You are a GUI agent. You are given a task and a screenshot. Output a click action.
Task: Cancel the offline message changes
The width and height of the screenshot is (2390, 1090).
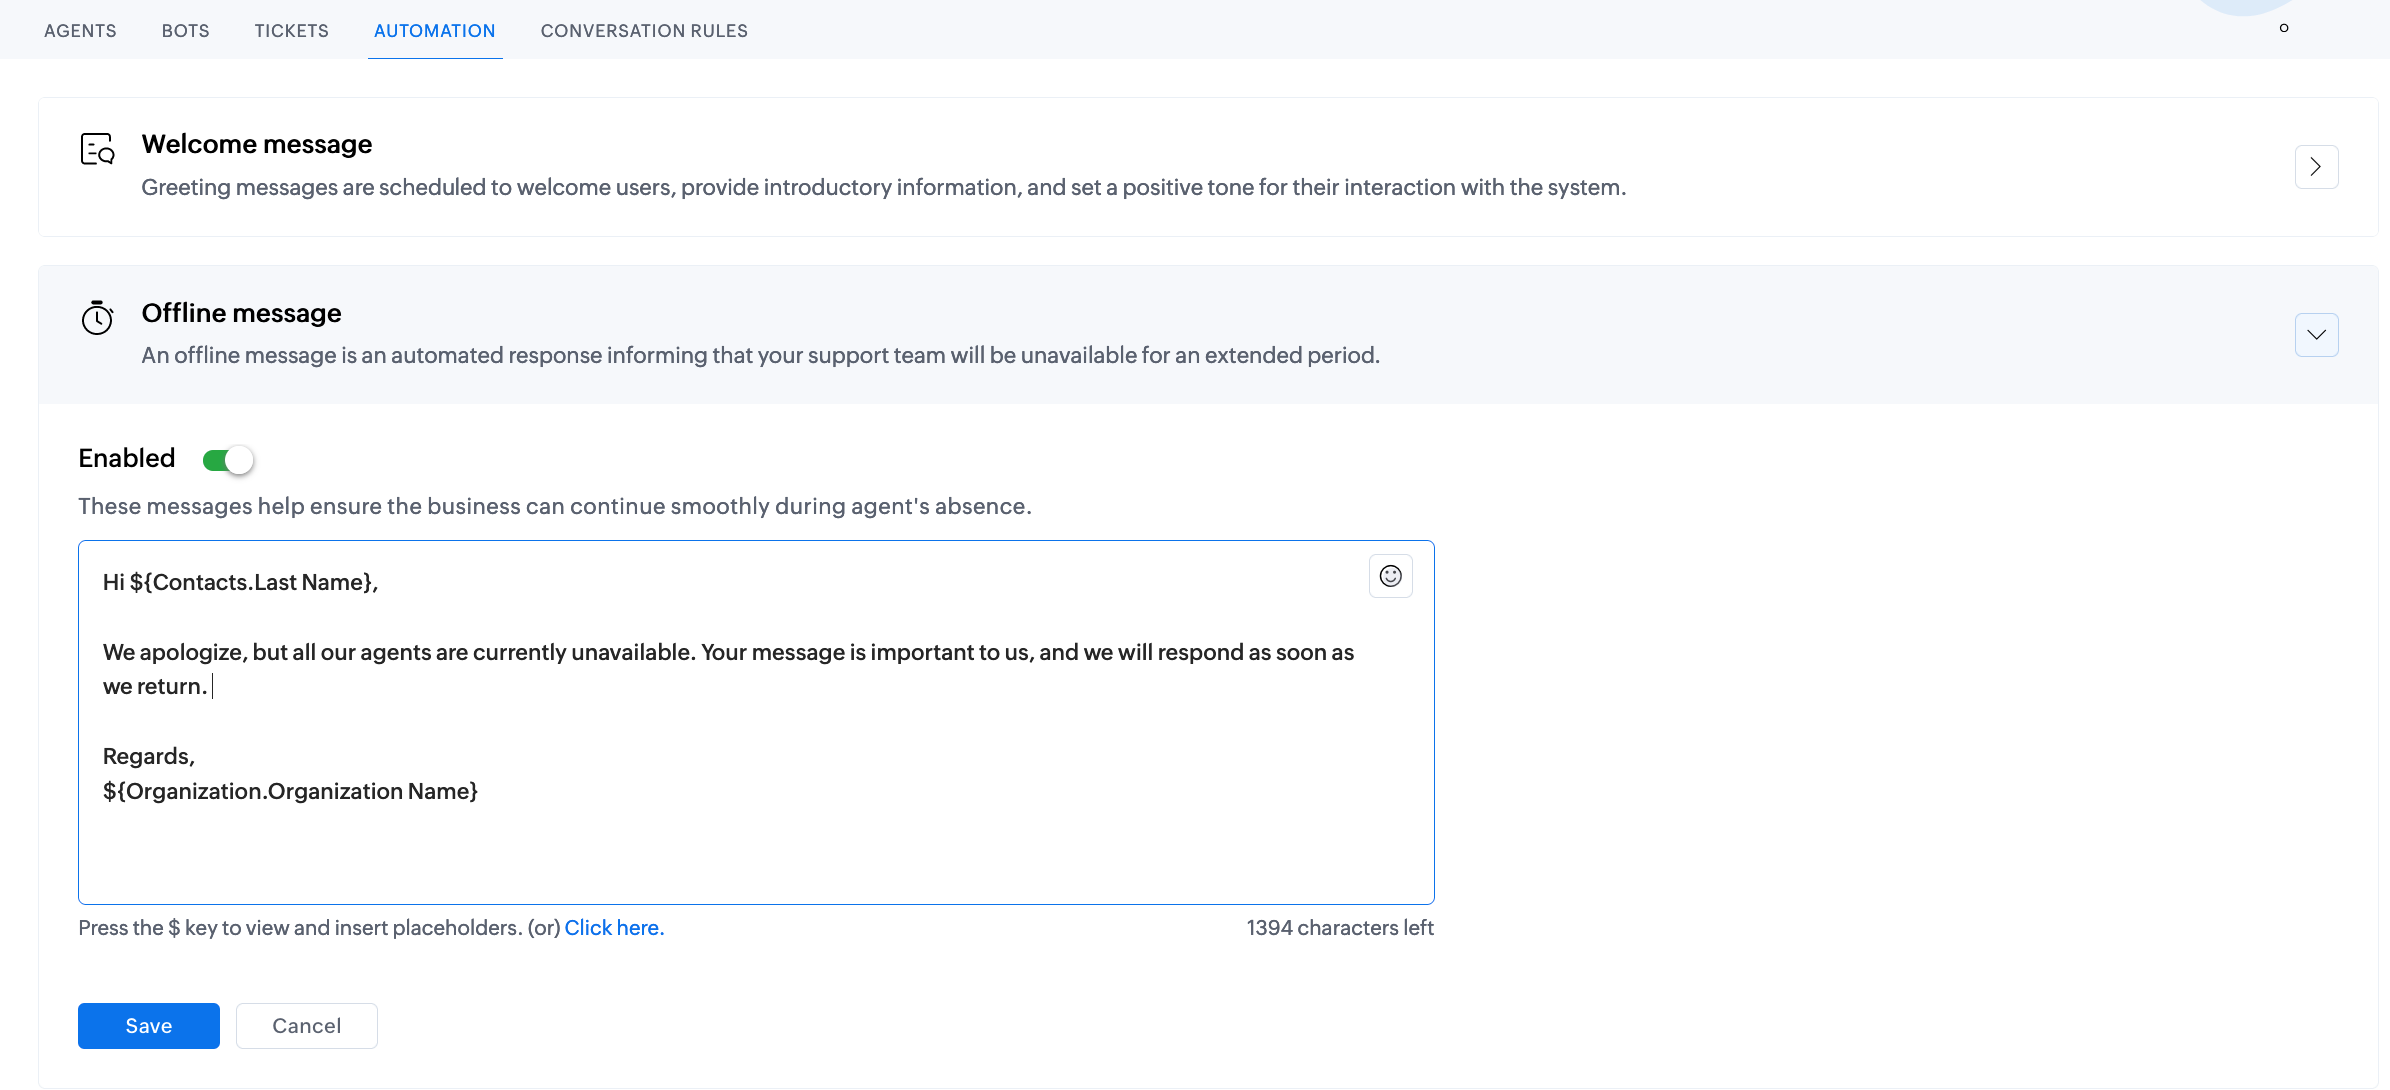(x=307, y=1026)
